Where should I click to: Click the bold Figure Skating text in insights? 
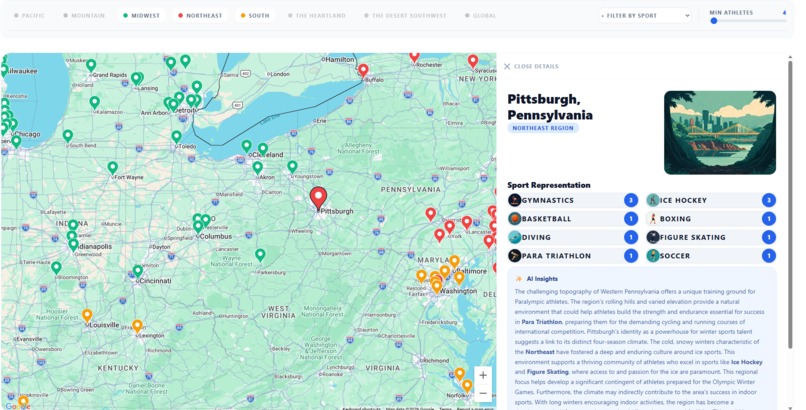coord(547,372)
